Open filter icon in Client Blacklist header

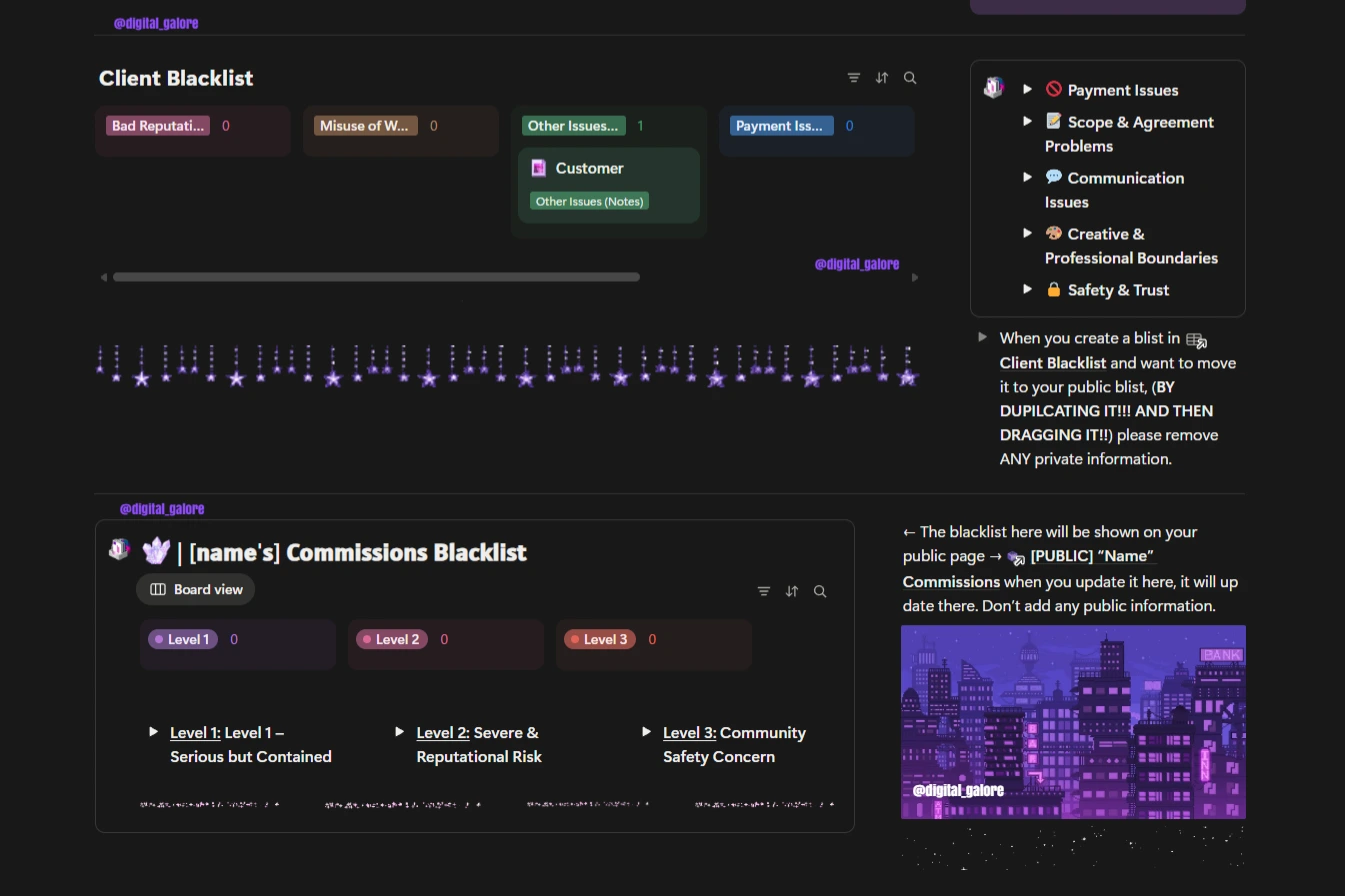coord(853,78)
